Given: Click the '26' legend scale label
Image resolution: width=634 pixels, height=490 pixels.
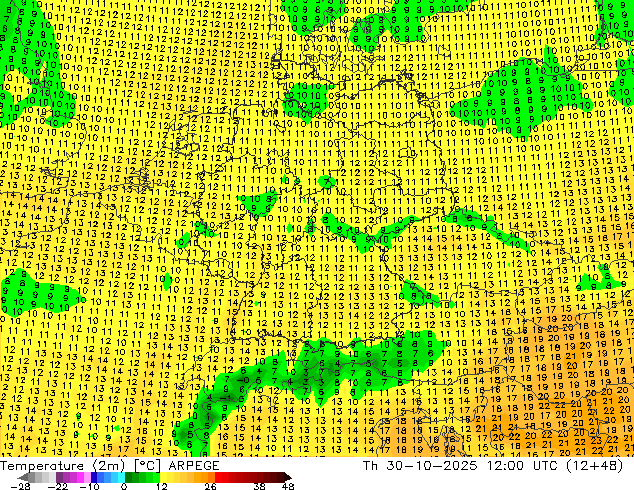Looking at the screenshot, I should point(210,486).
